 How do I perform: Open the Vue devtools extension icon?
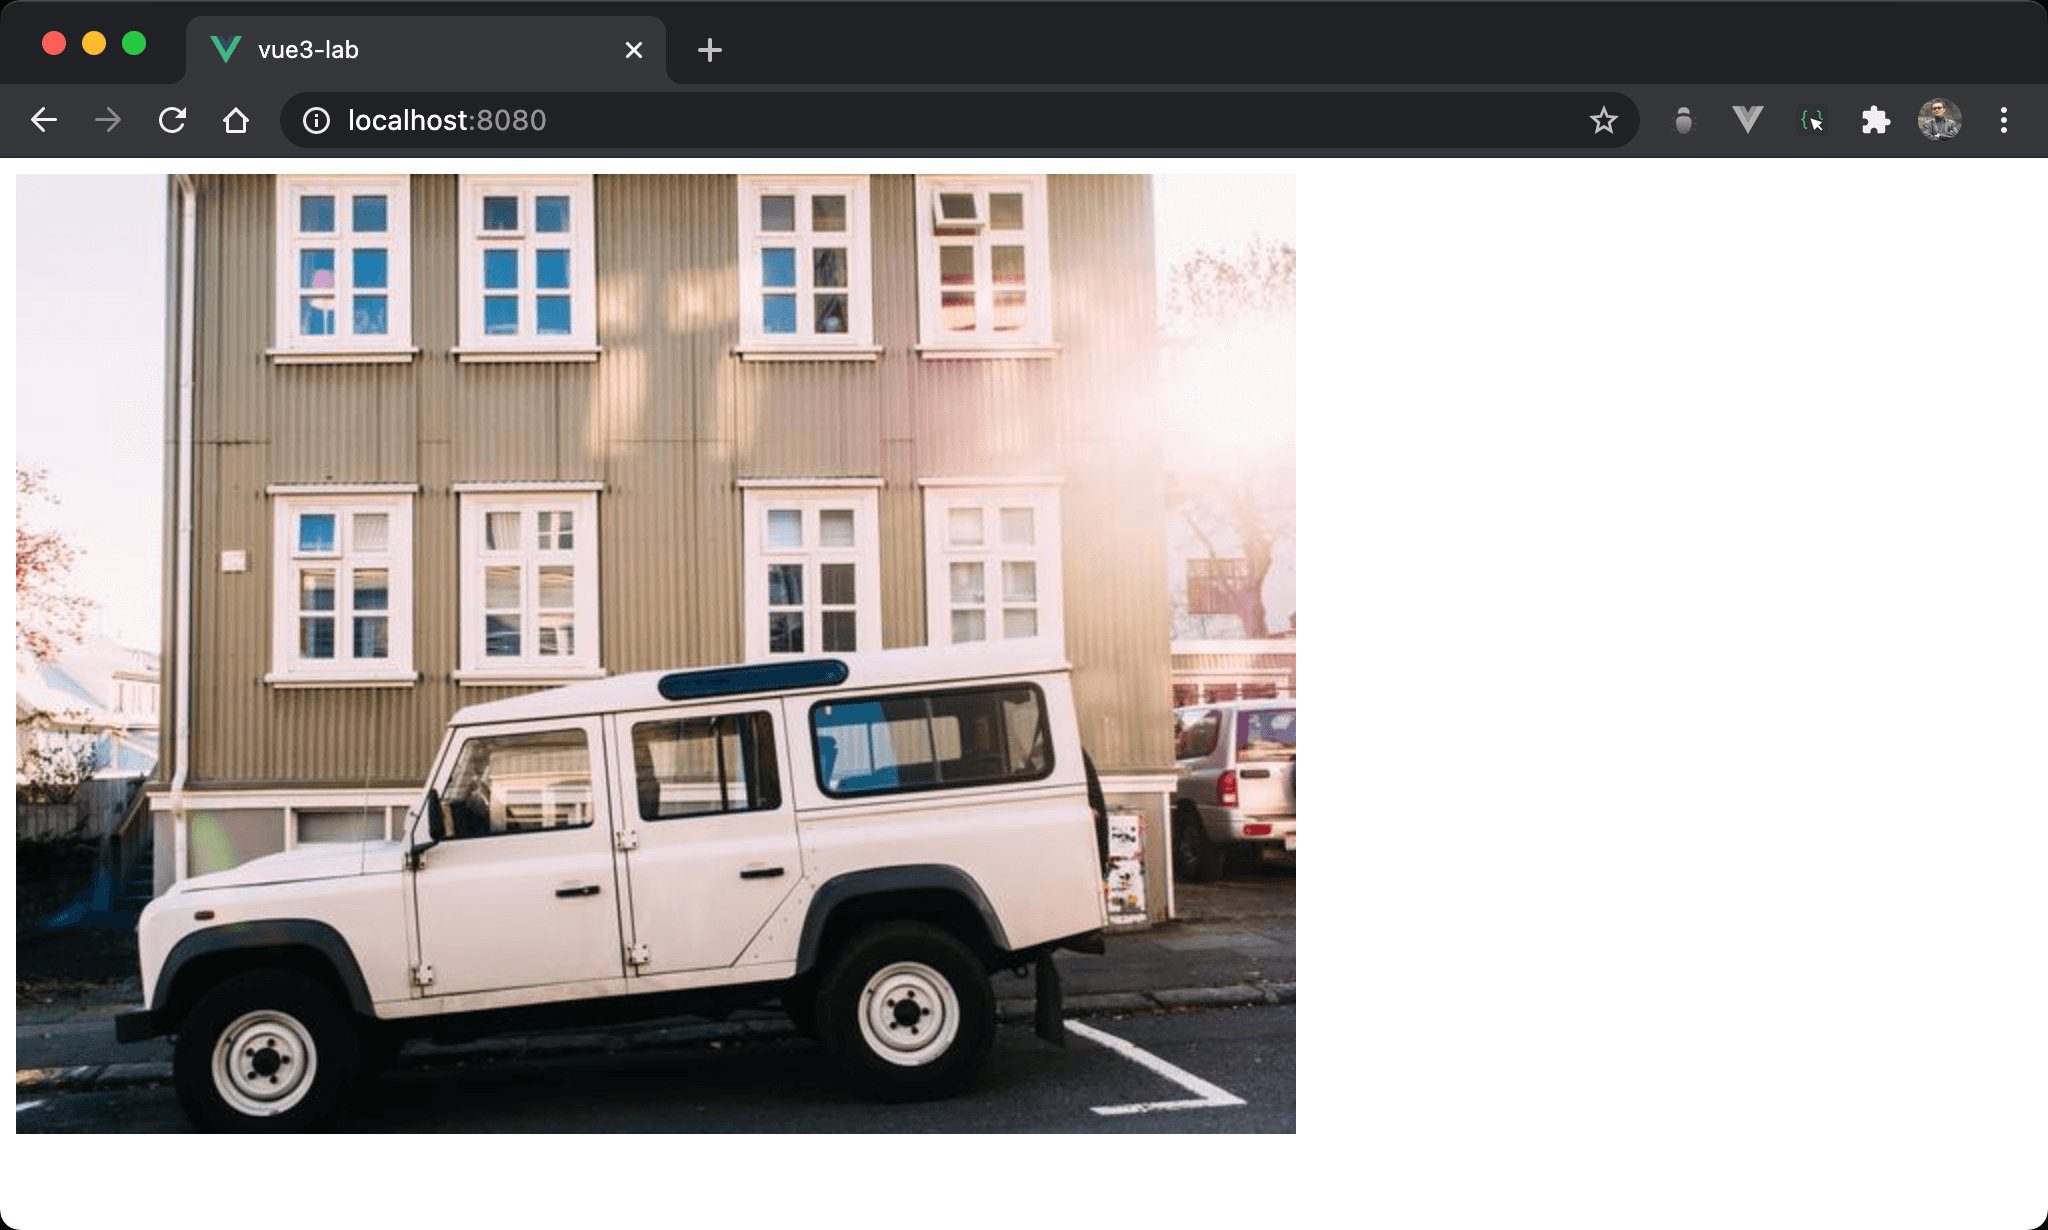[x=1747, y=121]
